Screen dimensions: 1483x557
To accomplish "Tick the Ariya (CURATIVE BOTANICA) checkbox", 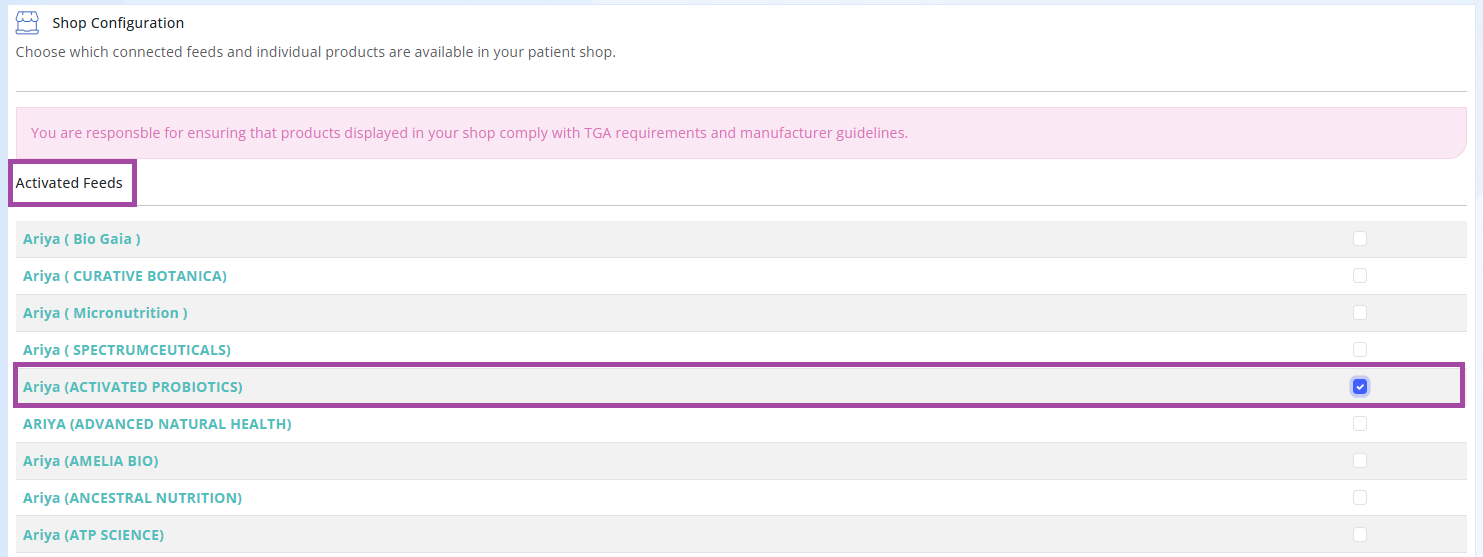I will 1359,276.
